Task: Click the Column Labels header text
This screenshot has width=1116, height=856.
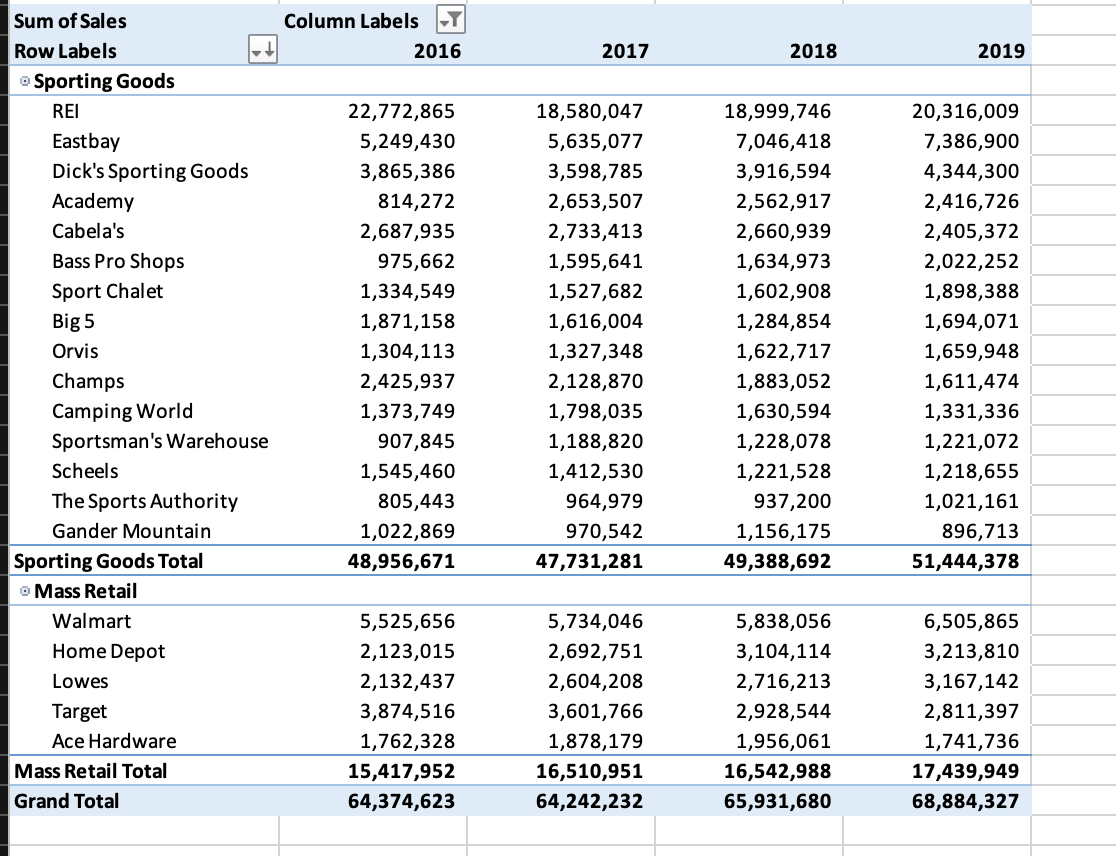Action: (351, 21)
